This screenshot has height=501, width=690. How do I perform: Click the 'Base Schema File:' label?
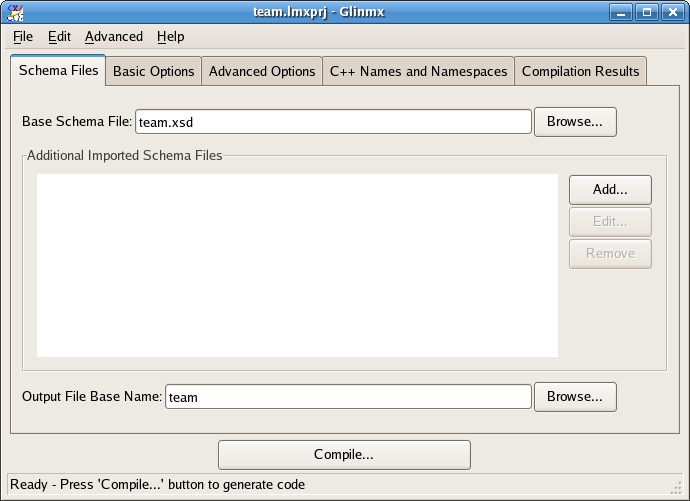[77, 121]
